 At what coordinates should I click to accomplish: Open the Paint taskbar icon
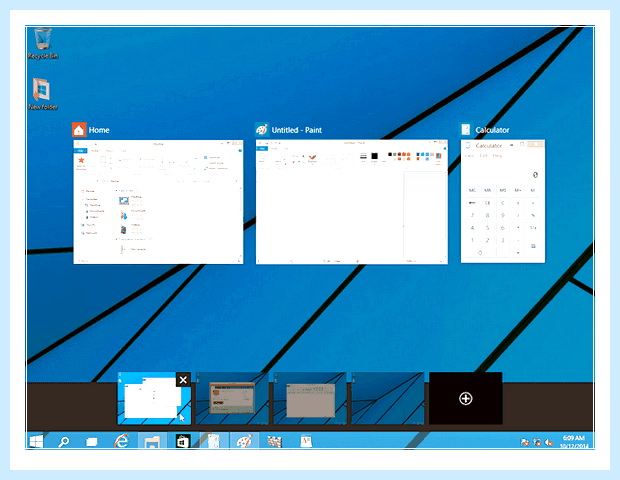pyautogui.click(x=244, y=441)
